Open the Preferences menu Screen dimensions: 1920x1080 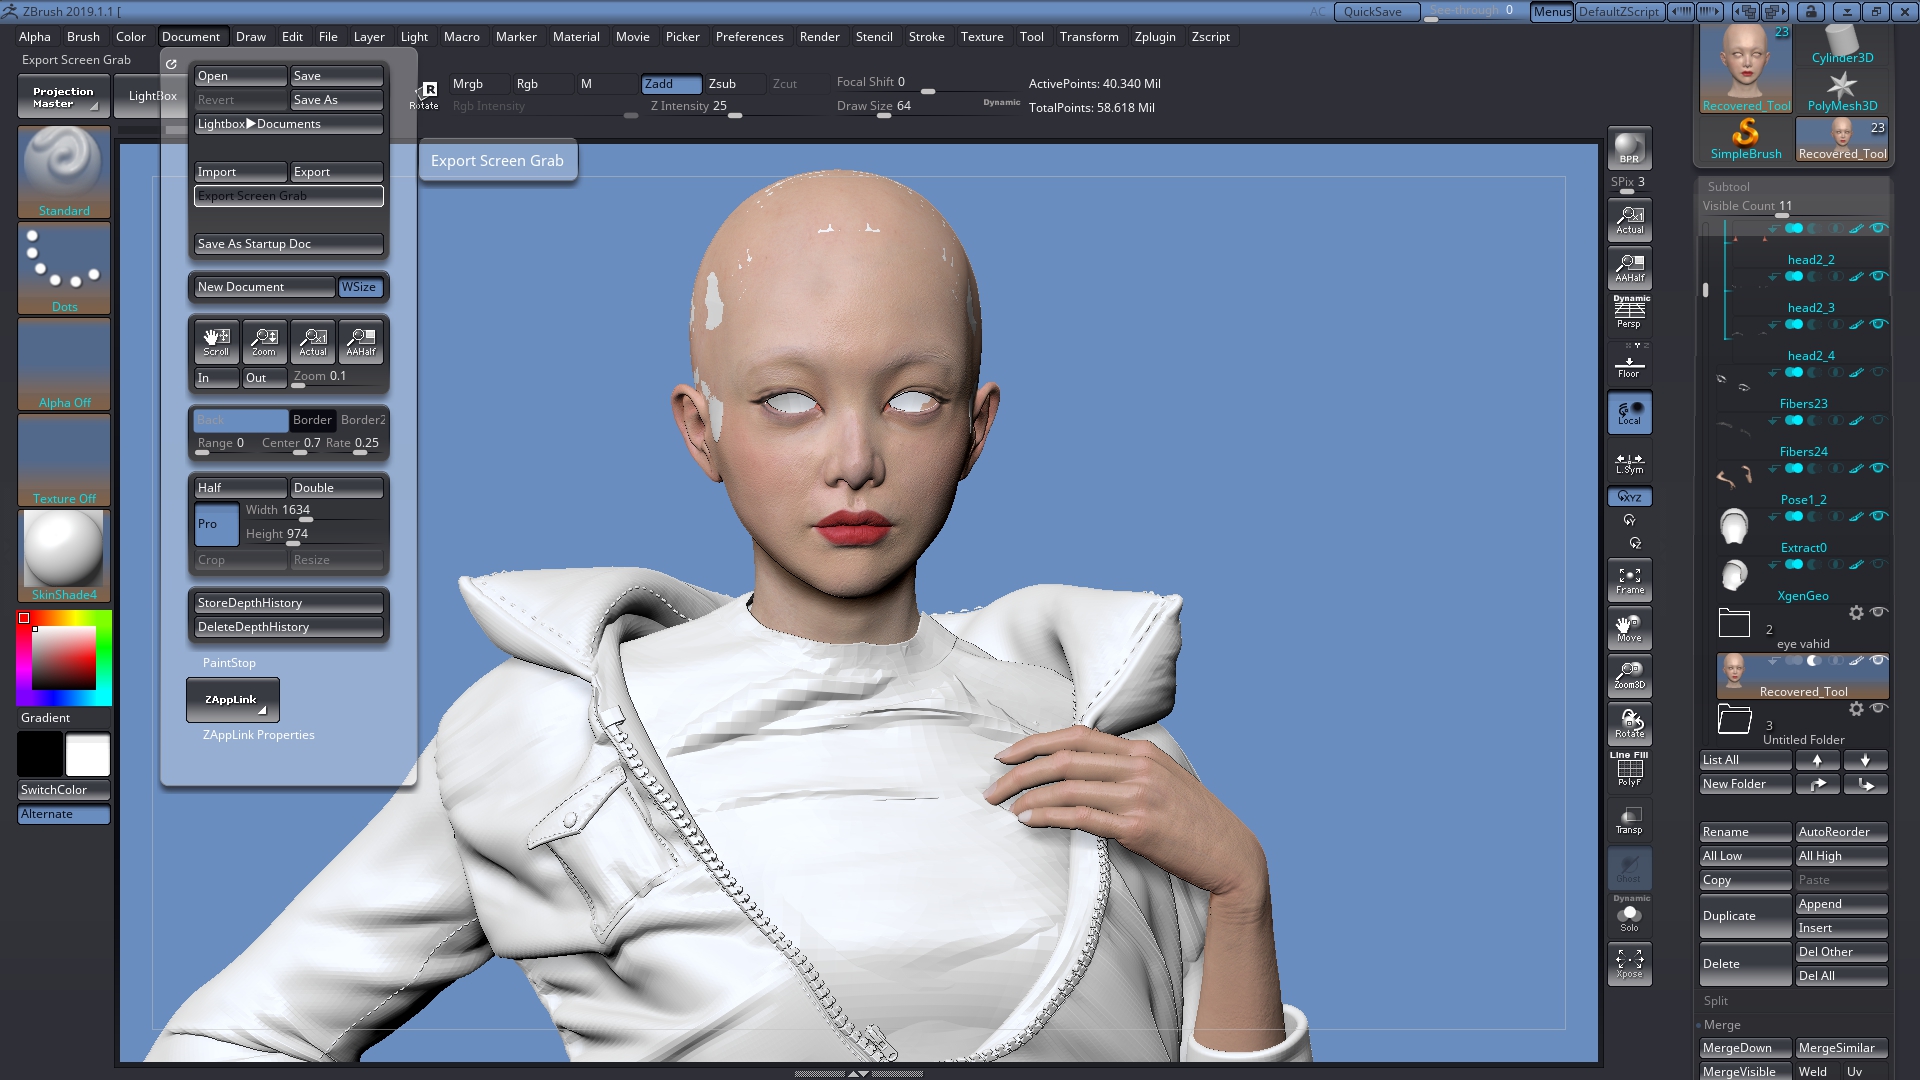coord(749,37)
